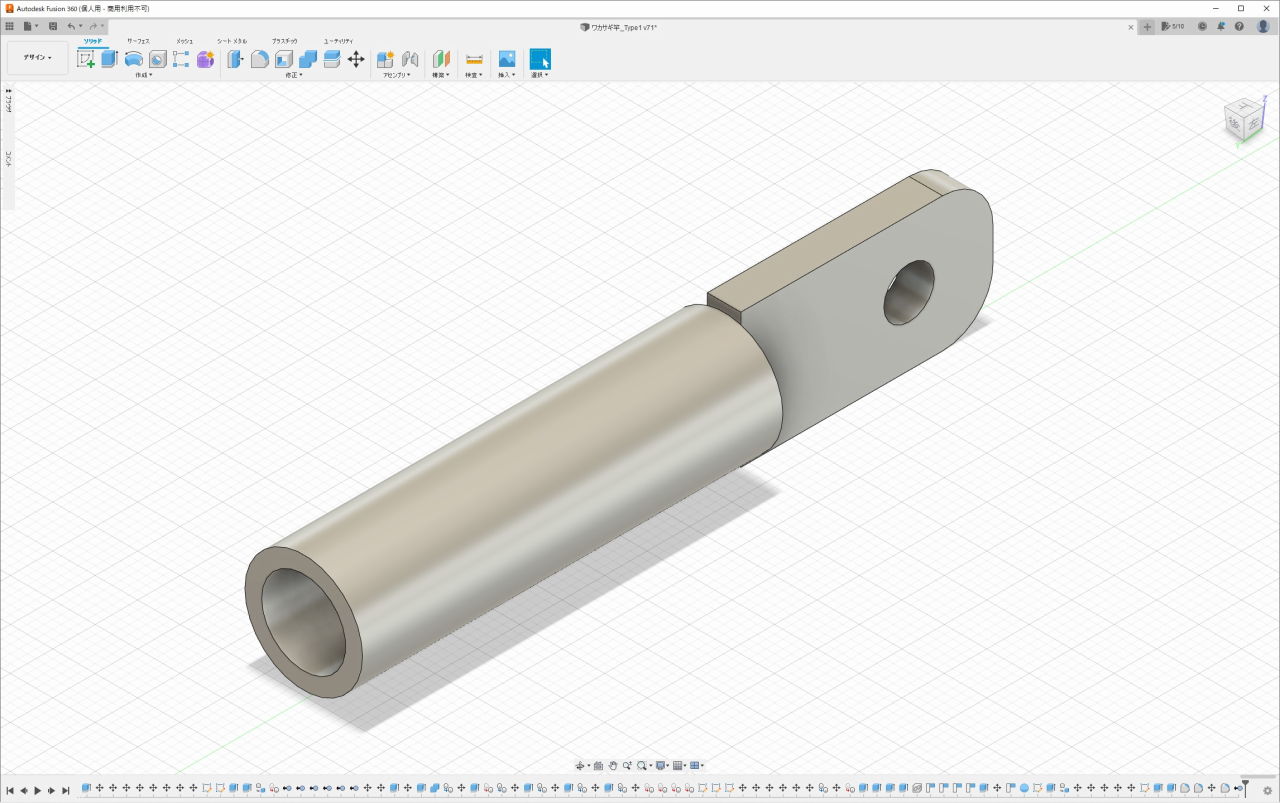Select the Hole tool
The height and width of the screenshot is (803, 1280).
click(157, 59)
